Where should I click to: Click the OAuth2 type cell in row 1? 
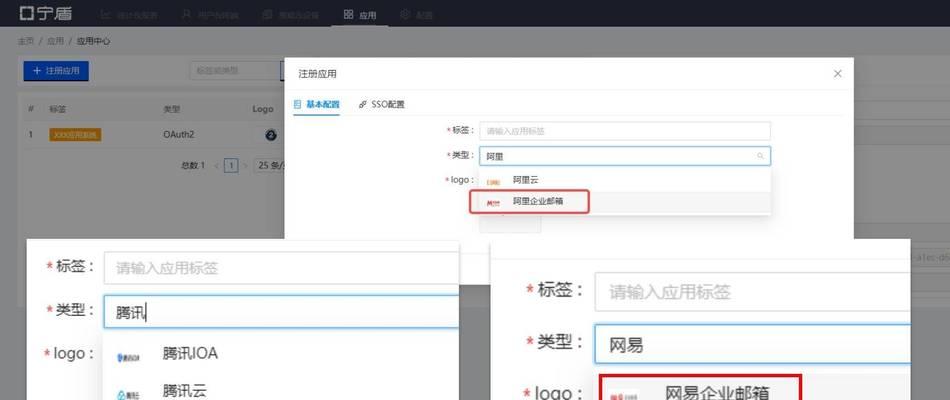click(179, 135)
